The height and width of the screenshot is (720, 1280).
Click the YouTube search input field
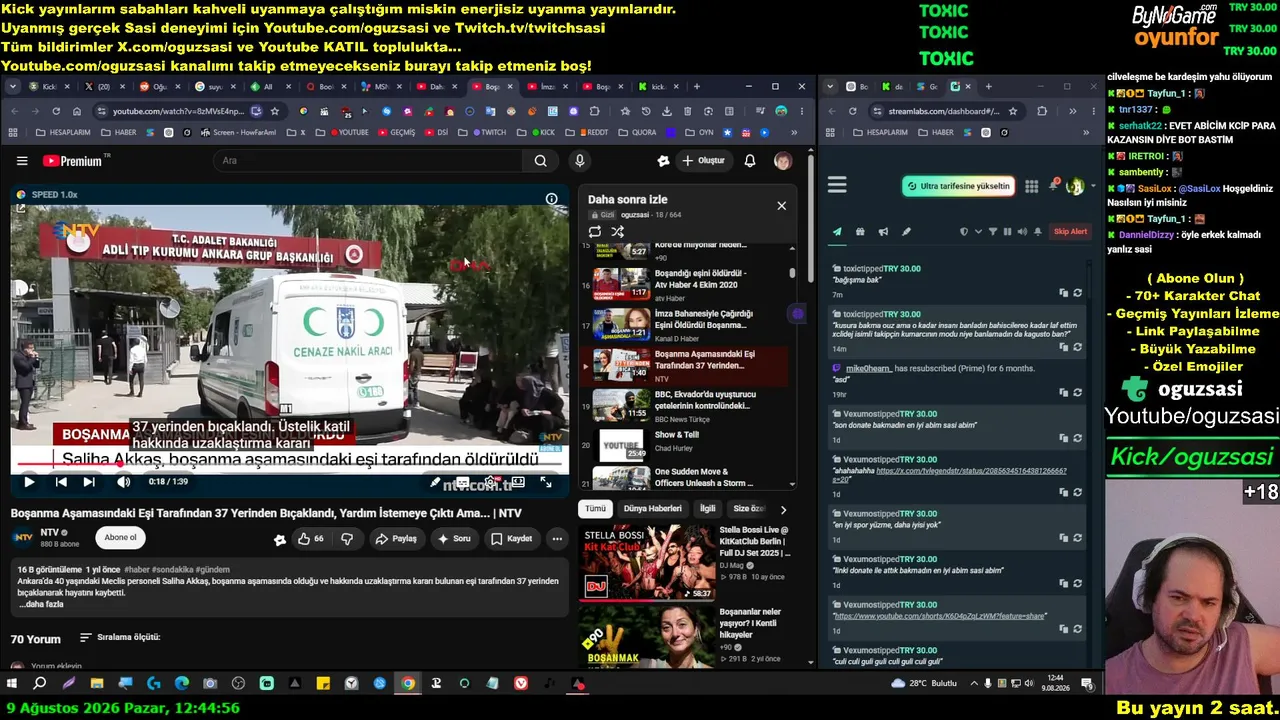[370, 161]
